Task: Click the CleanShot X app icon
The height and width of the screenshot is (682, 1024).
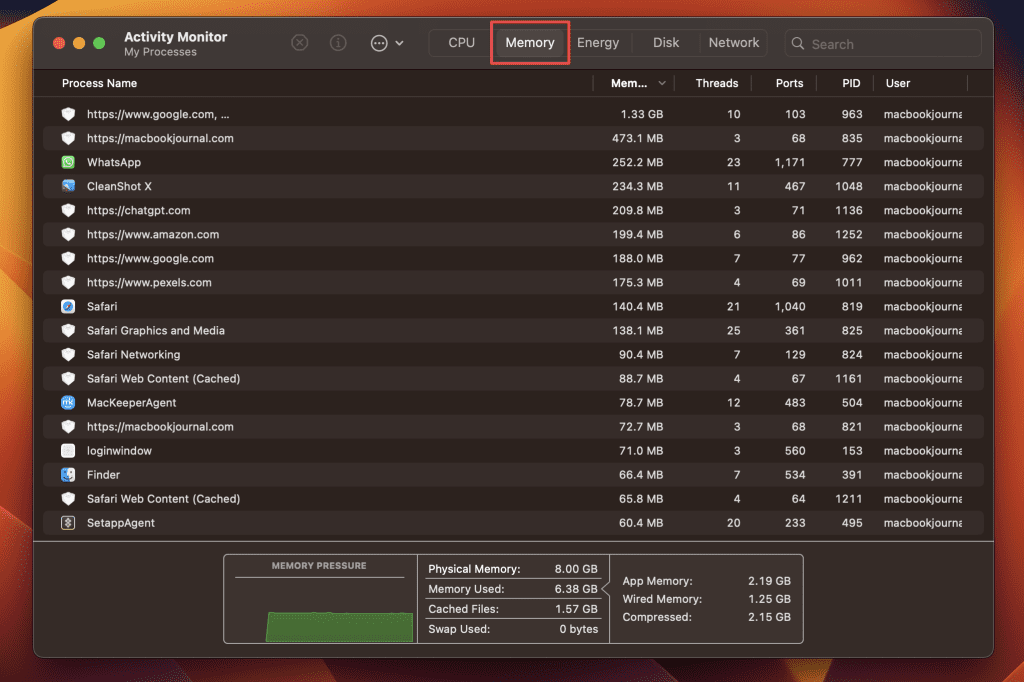Action: pyautogui.click(x=68, y=186)
